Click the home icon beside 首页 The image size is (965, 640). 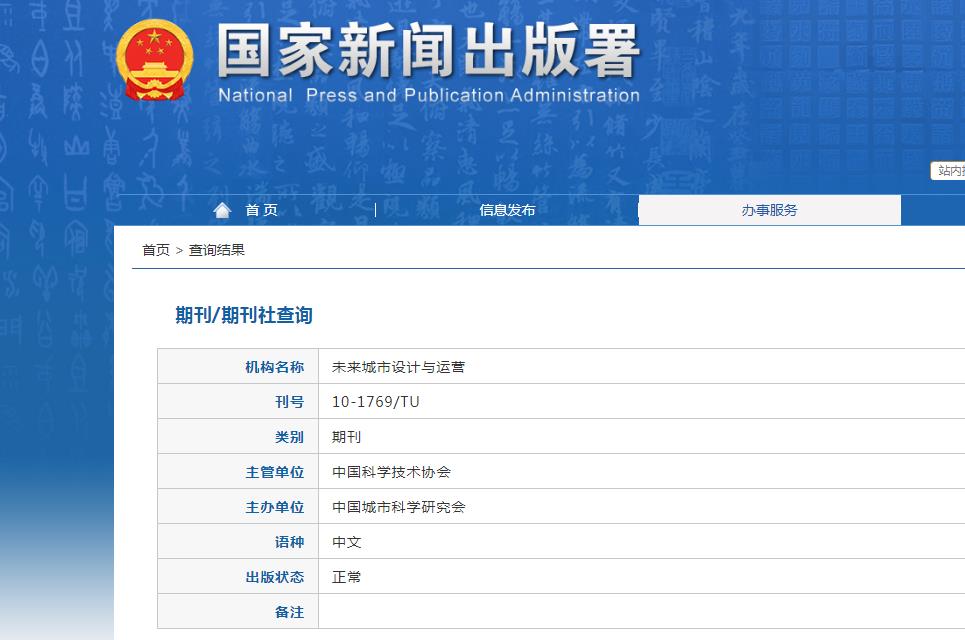222,209
